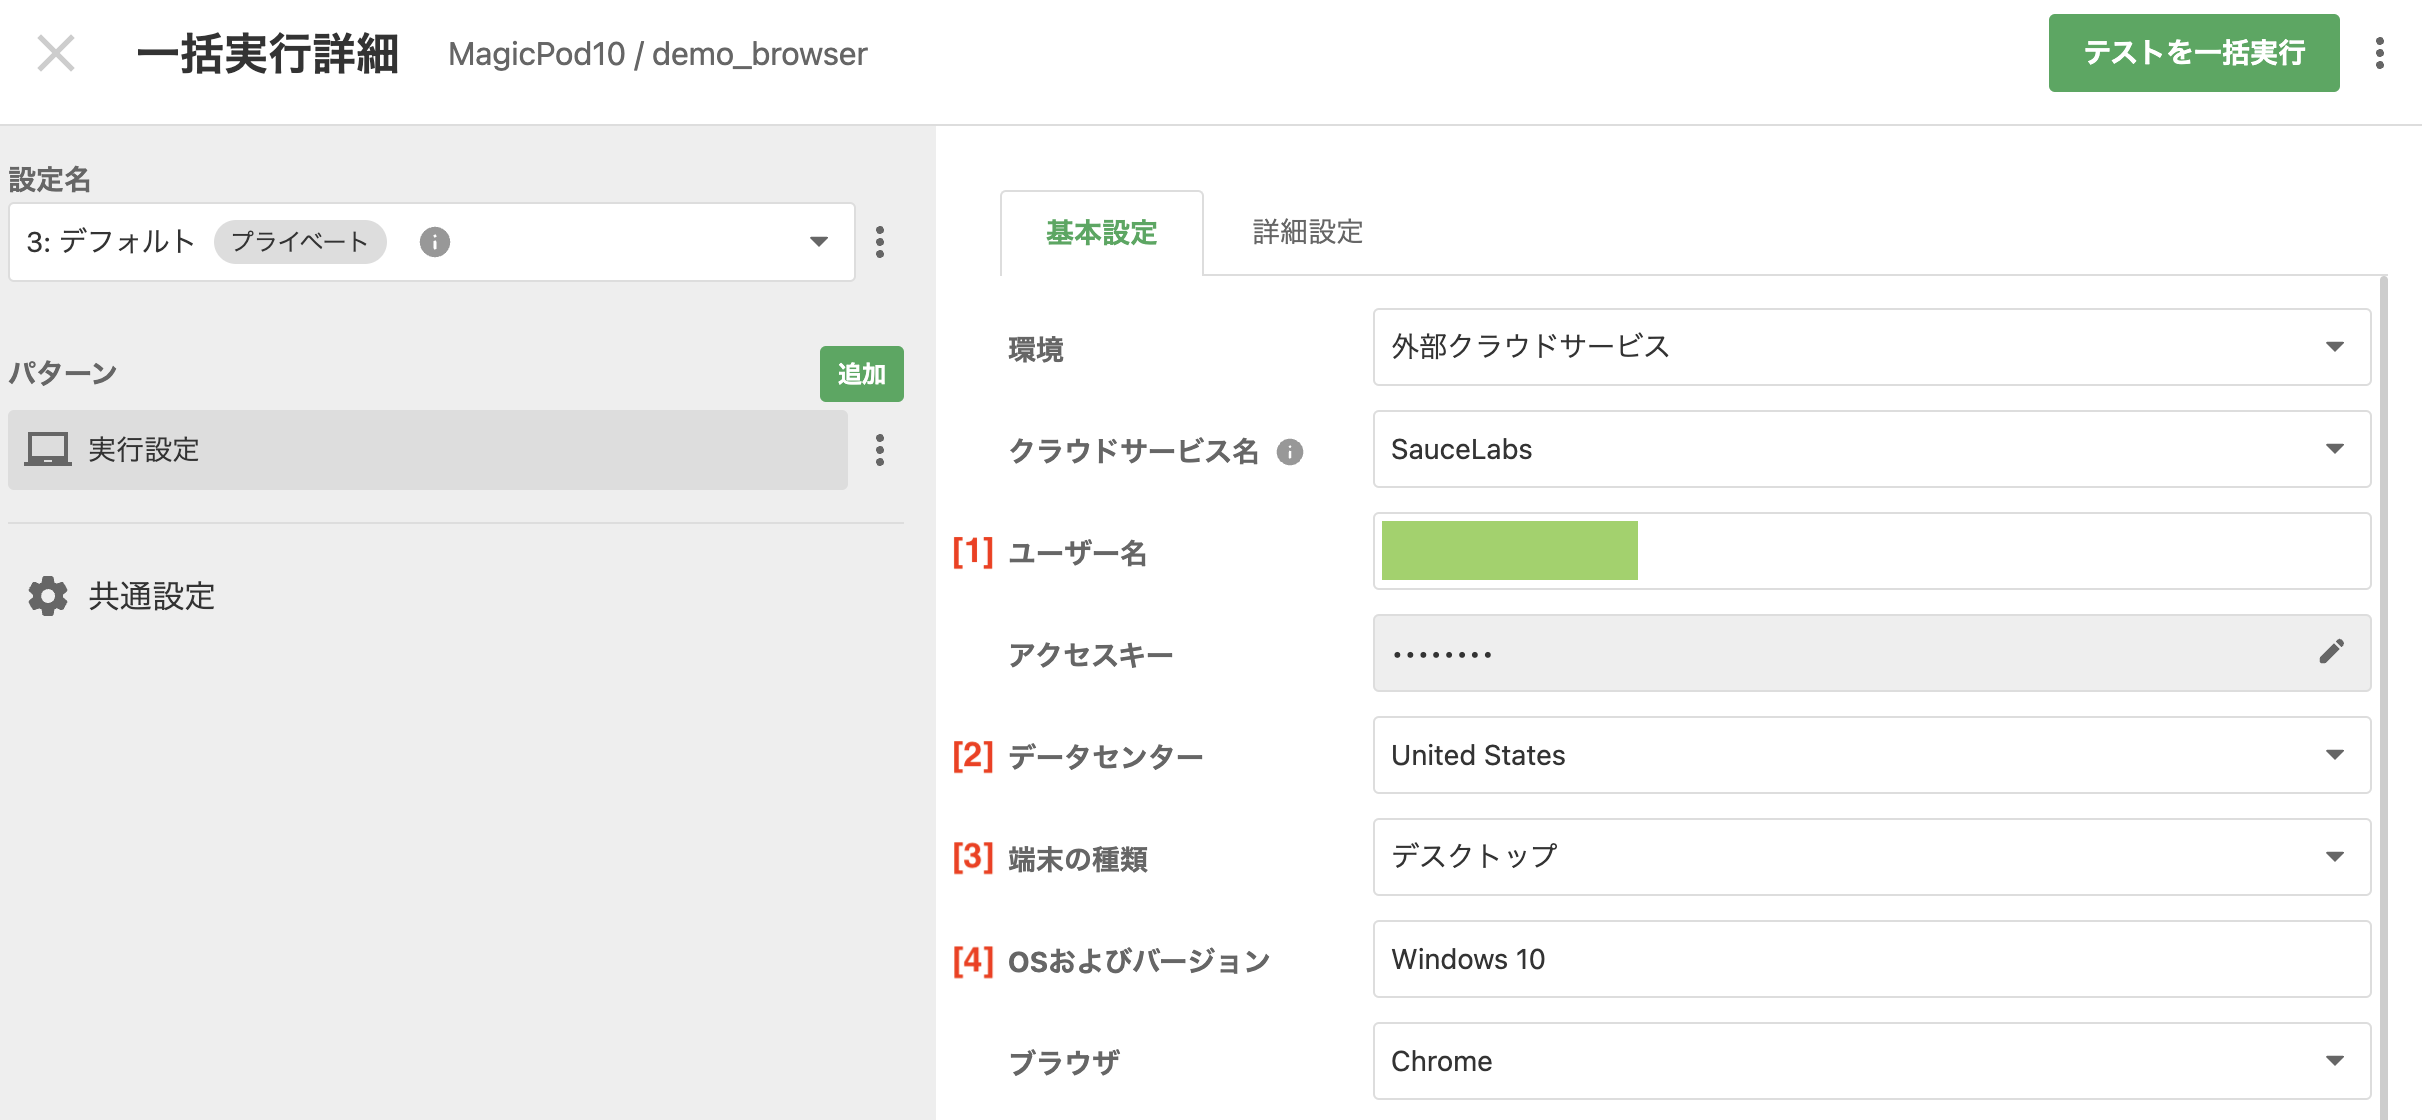Switch to the 基本設定 tab
The height and width of the screenshot is (1120, 2422).
pyautogui.click(x=1101, y=233)
